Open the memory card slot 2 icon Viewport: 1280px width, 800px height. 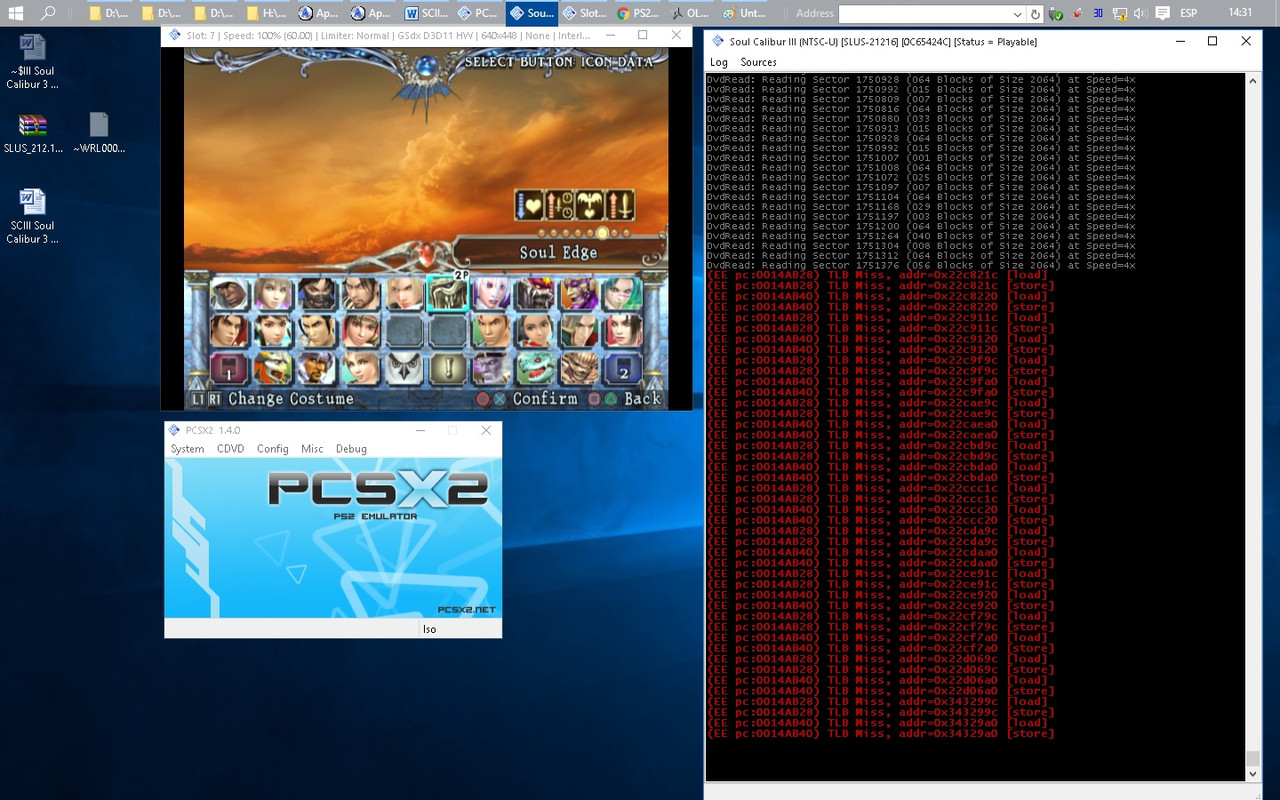tap(622, 367)
